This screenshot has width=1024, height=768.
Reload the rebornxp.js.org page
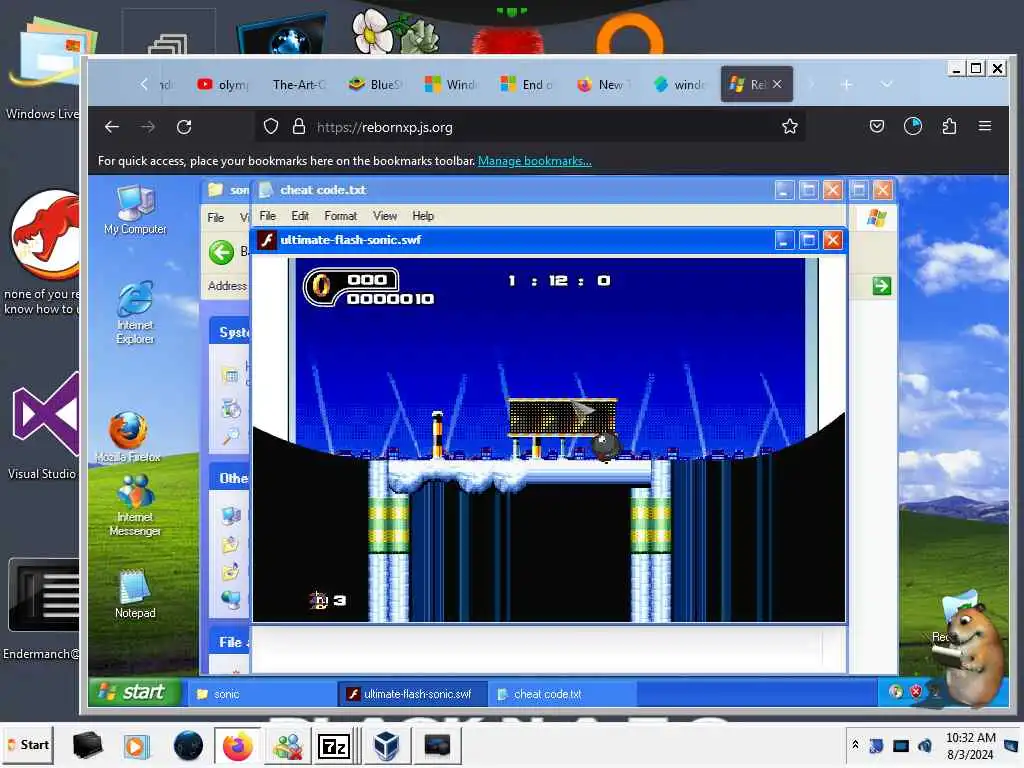point(184,127)
